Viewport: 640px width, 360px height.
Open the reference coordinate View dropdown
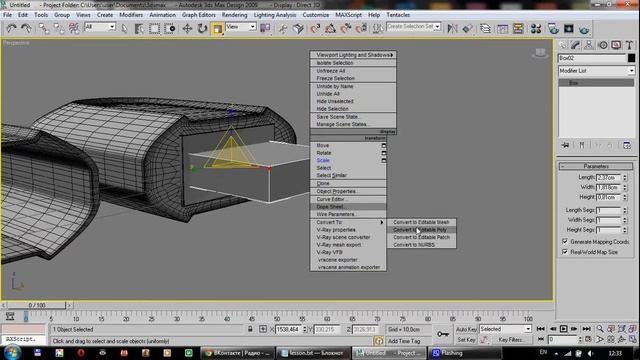click(x=241, y=27)
